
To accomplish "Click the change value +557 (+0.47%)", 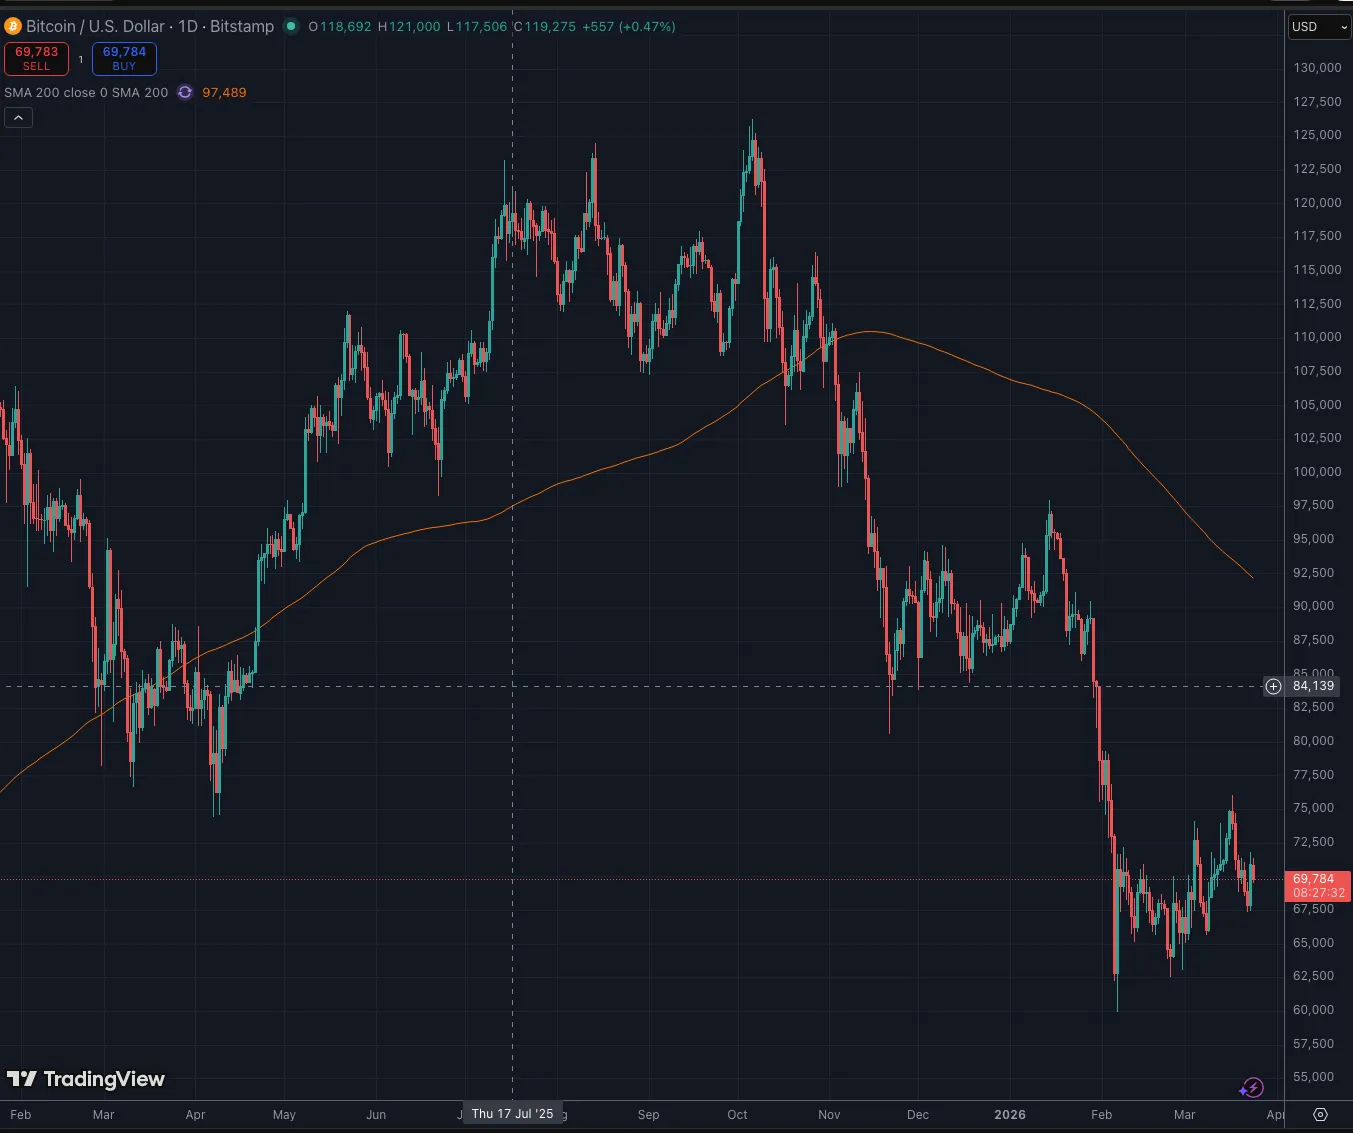I will (x=629, y=27).
